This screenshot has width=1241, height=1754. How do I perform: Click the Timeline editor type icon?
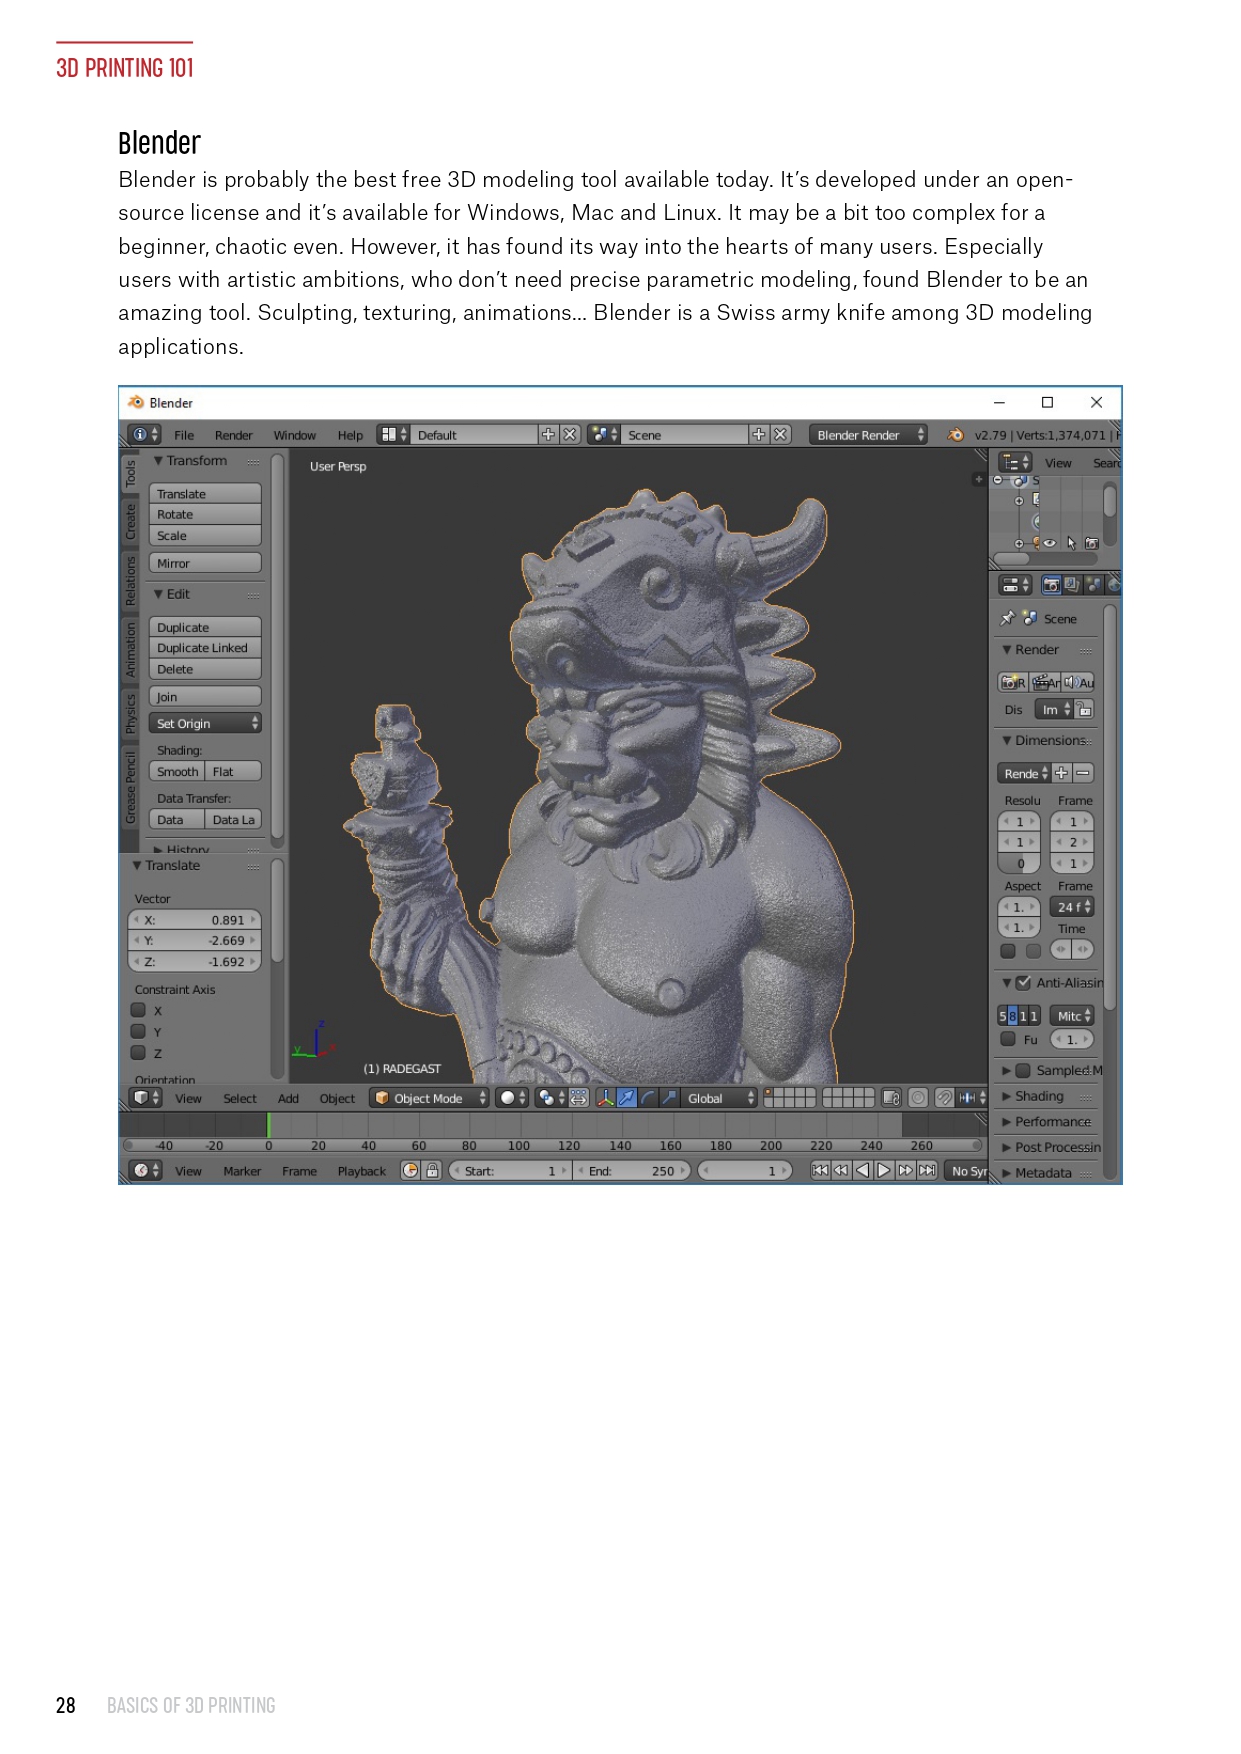tap(146, 1170)
